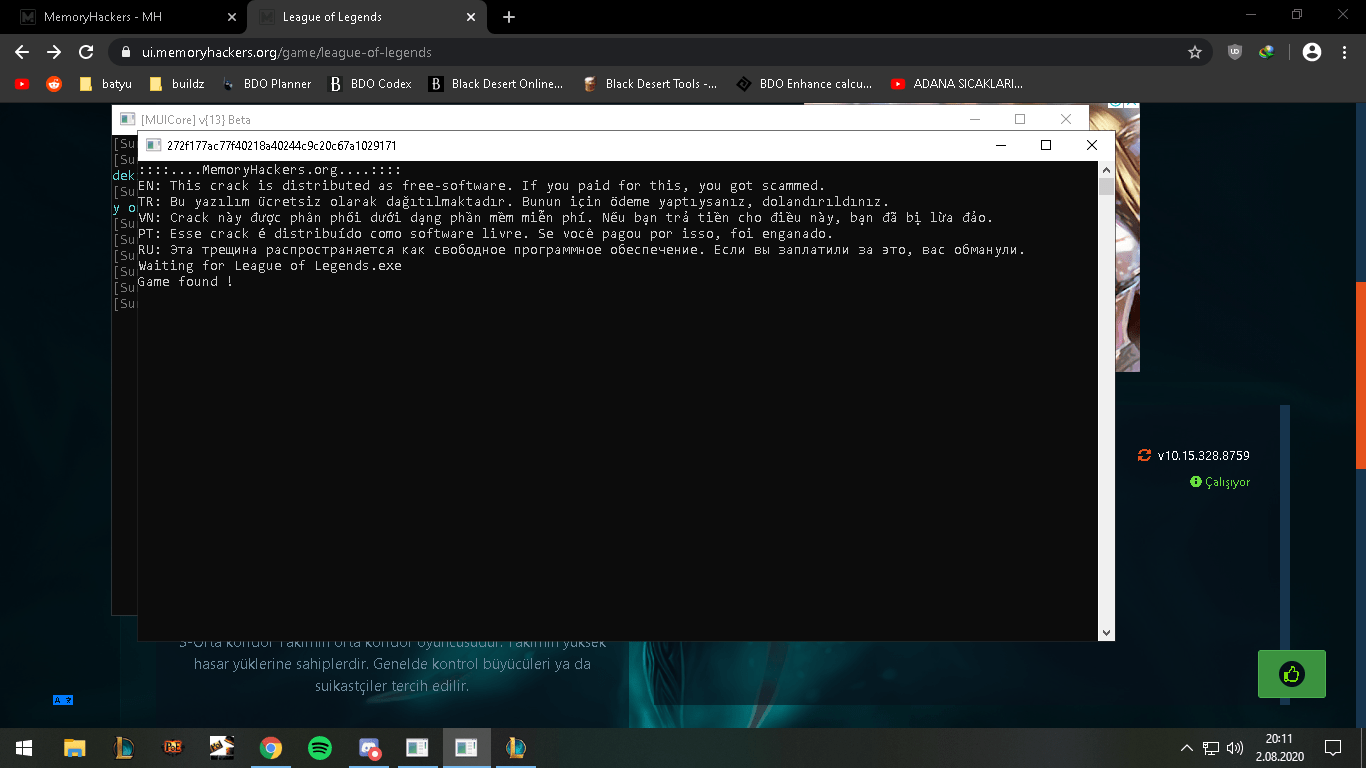Click the console window title bar icon

pyautogui.click(x=154, y=145)
